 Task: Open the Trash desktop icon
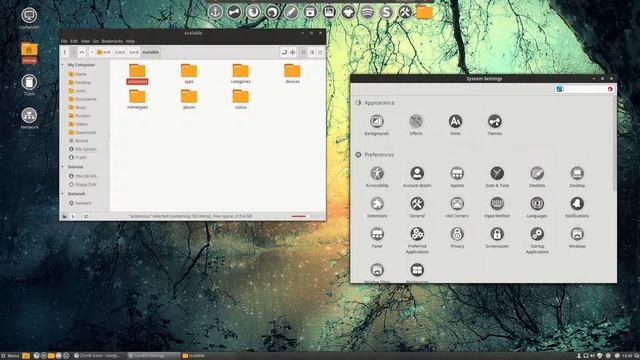pyautogui.click(x=29, y=85)
